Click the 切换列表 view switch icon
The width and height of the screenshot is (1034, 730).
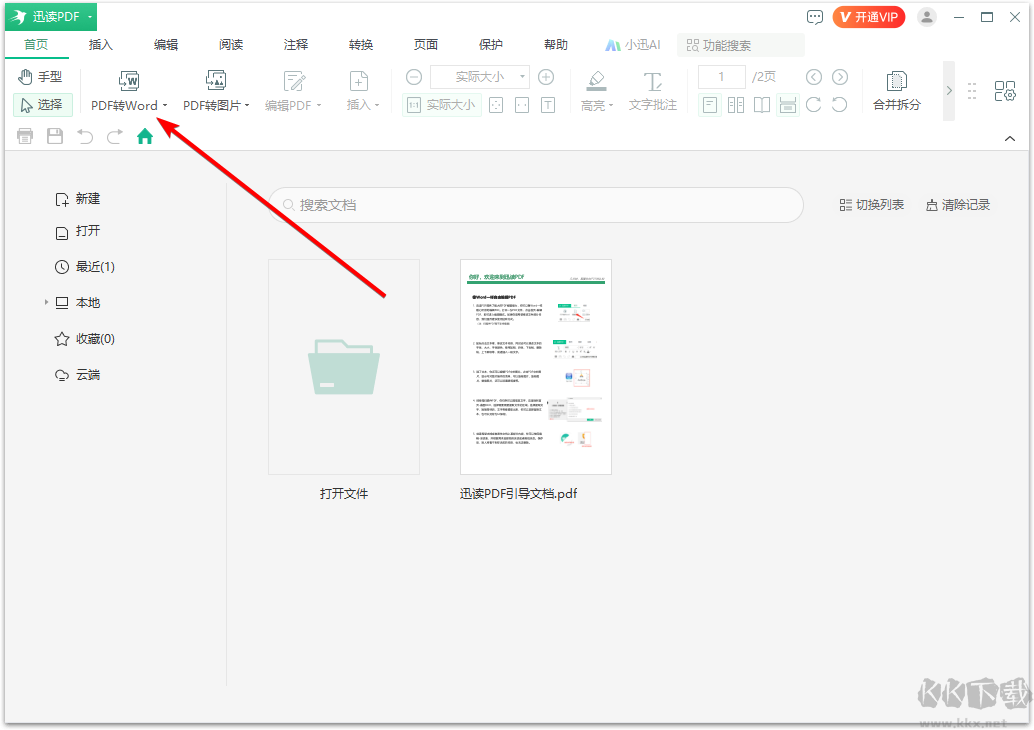869,204
